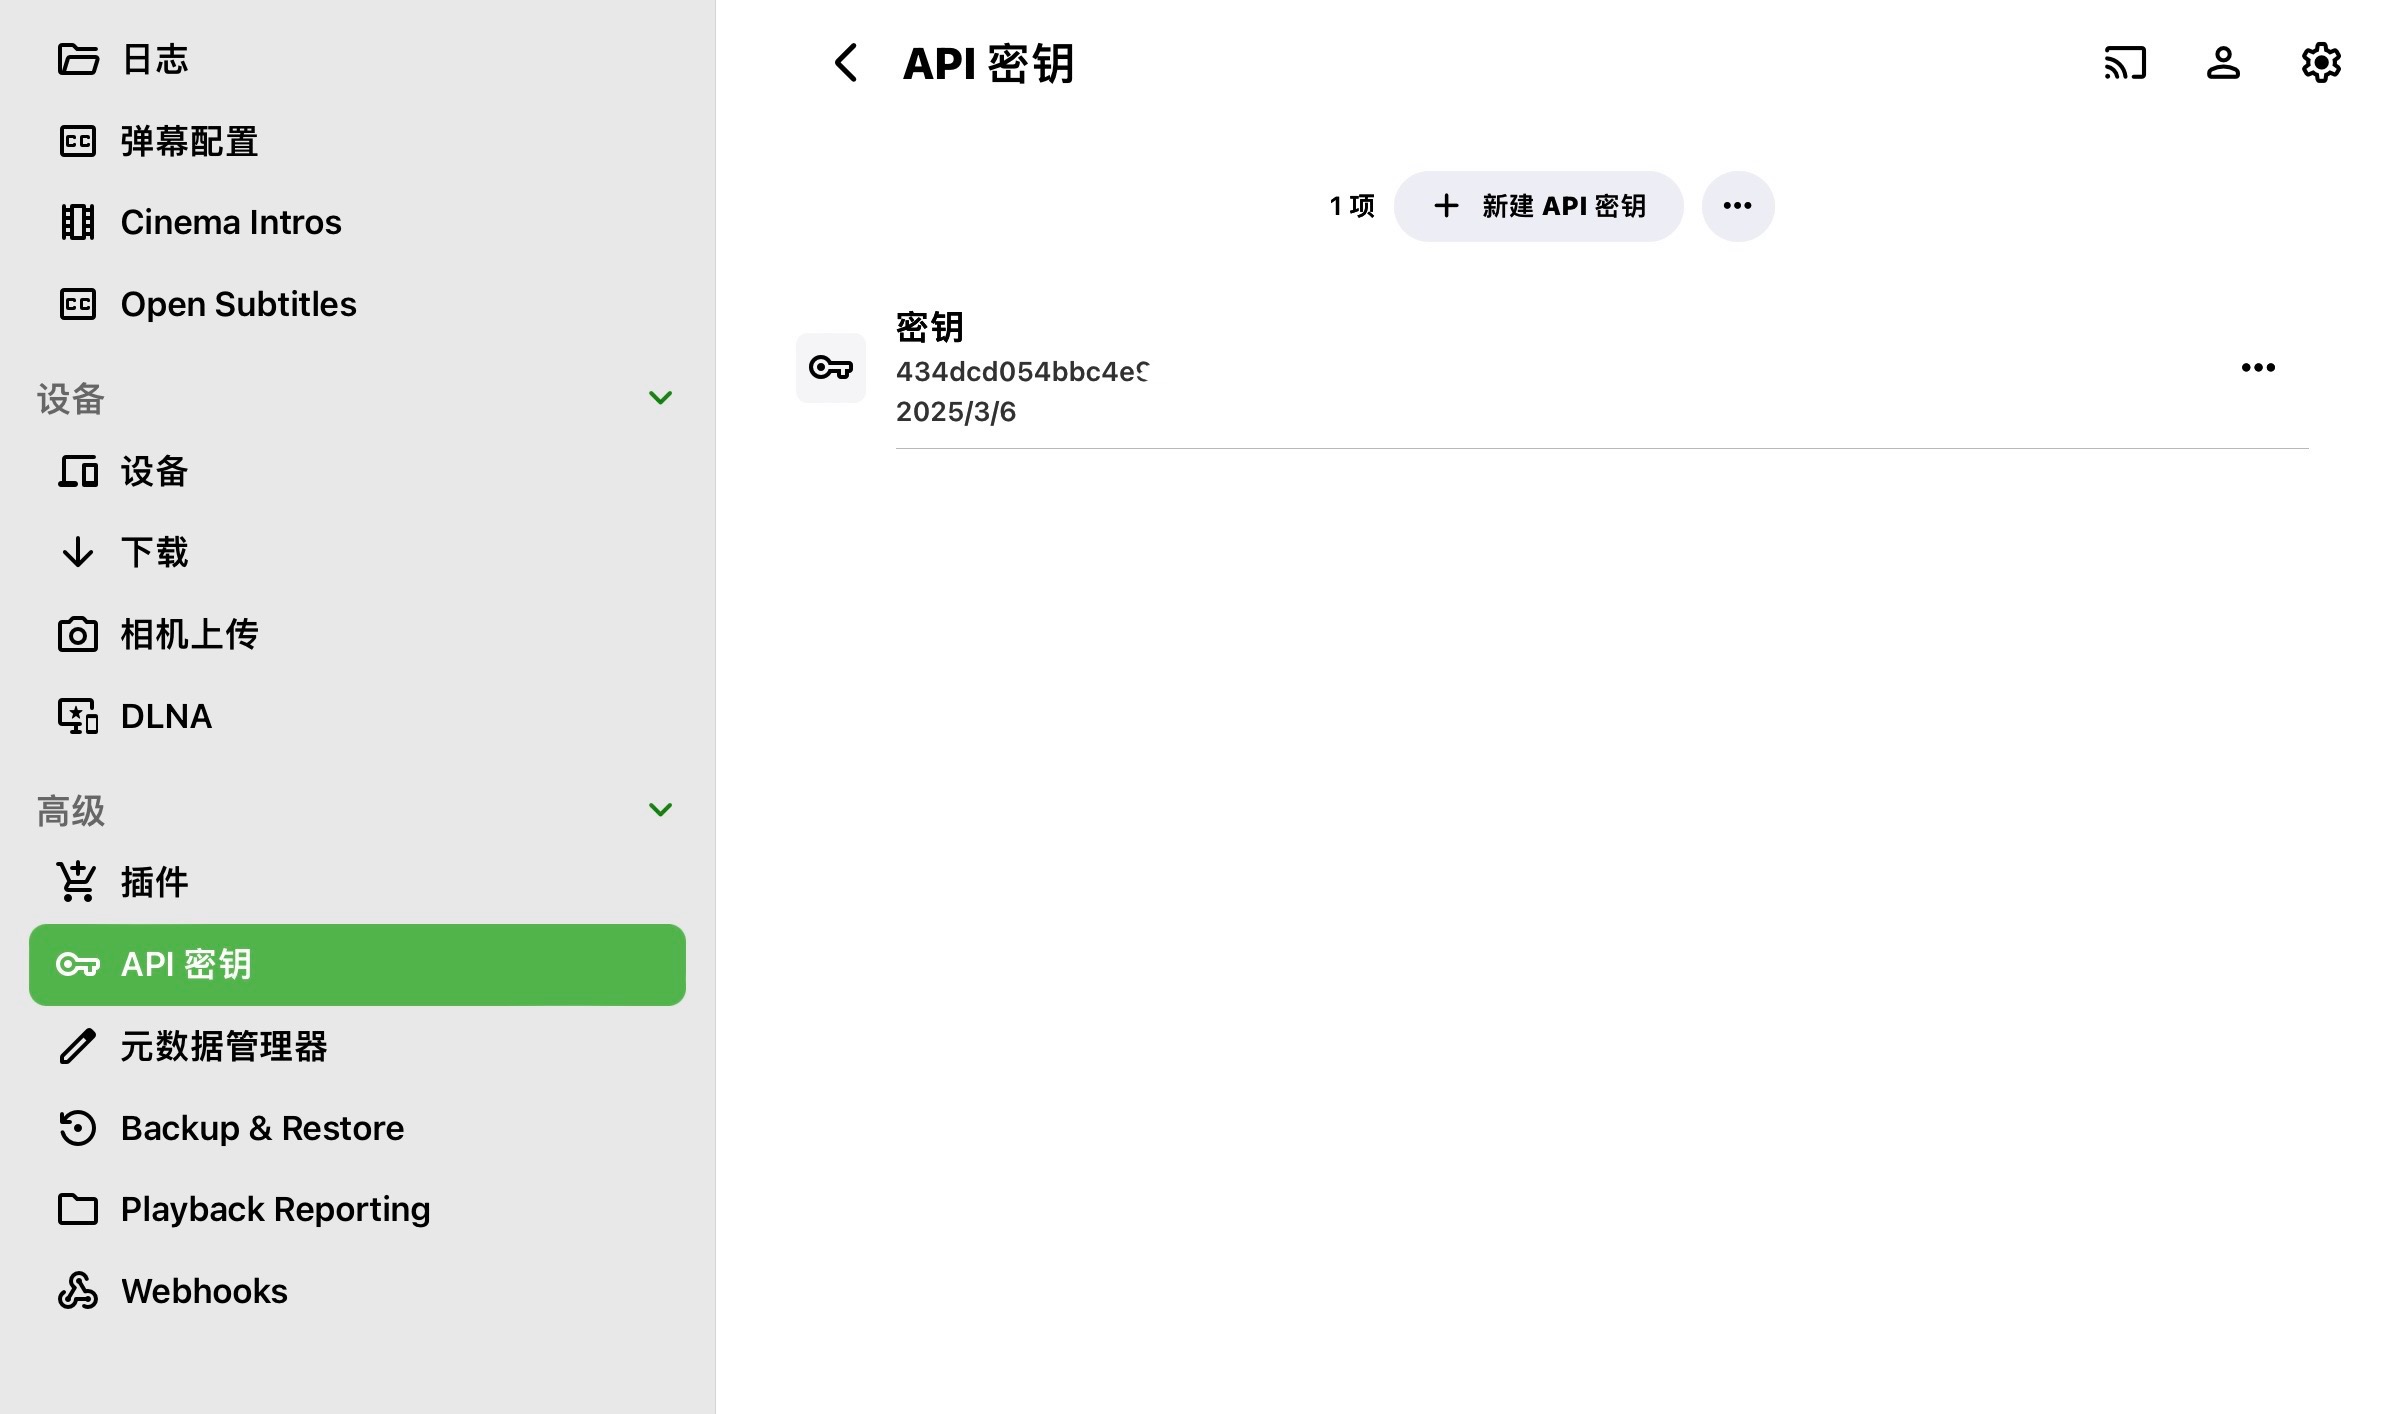Click the cast to device icon

[x=2125, y=63]
